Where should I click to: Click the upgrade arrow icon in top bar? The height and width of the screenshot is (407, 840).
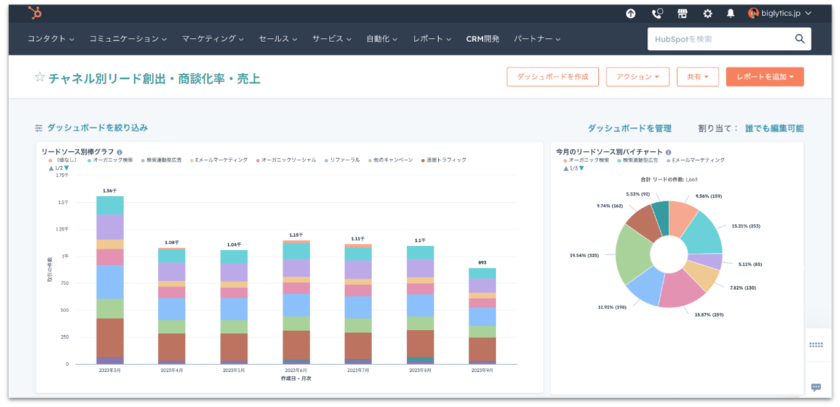pyautogui.click(x=630, y=14)
